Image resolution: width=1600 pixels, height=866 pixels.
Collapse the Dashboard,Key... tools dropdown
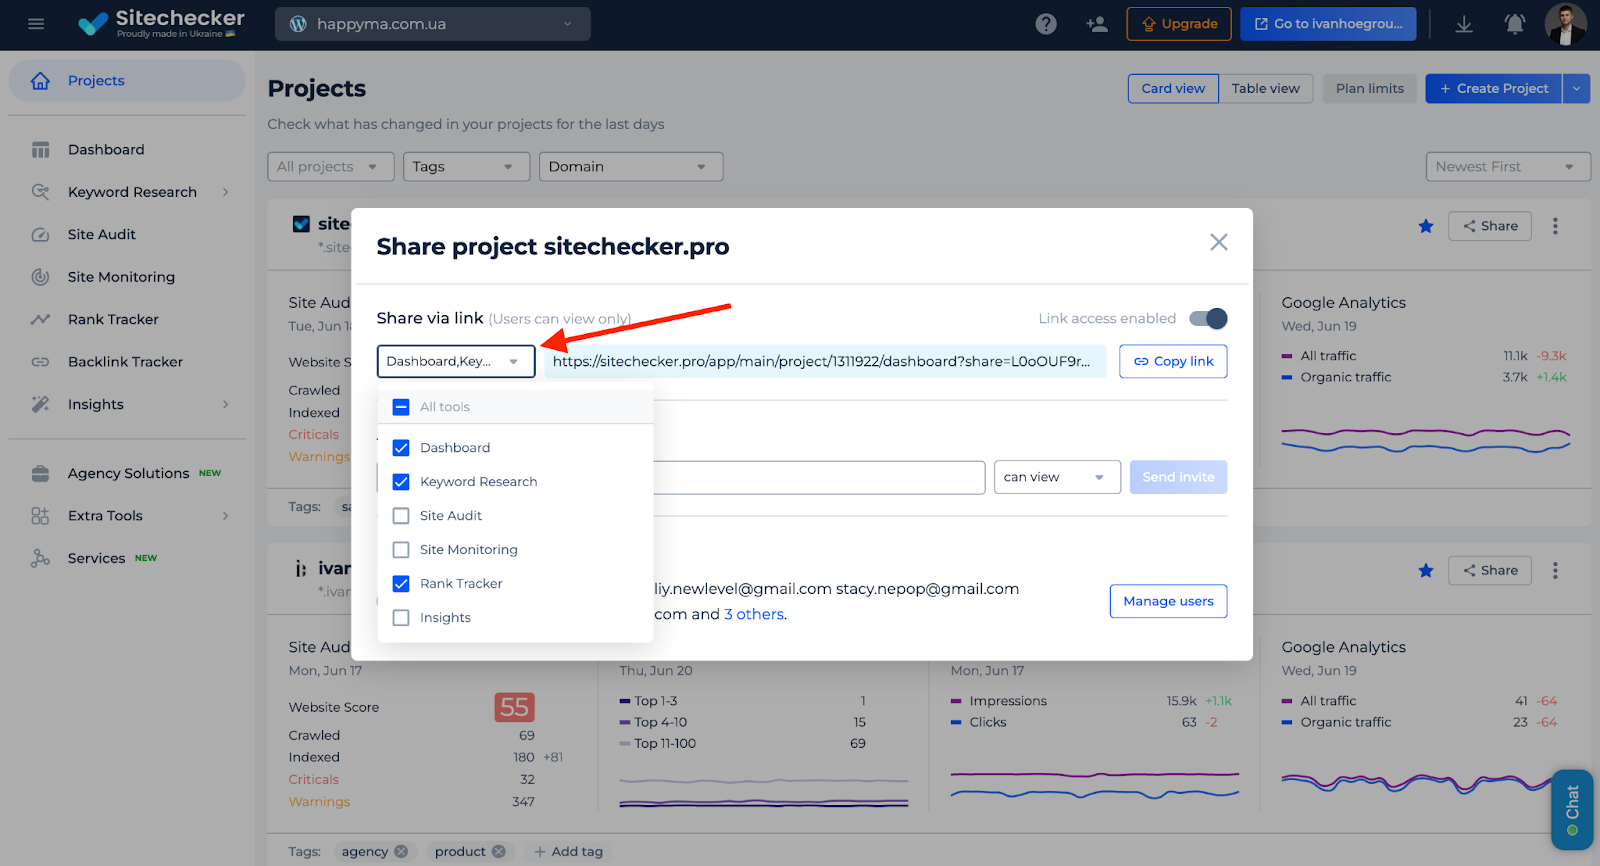tap(456, 362)
